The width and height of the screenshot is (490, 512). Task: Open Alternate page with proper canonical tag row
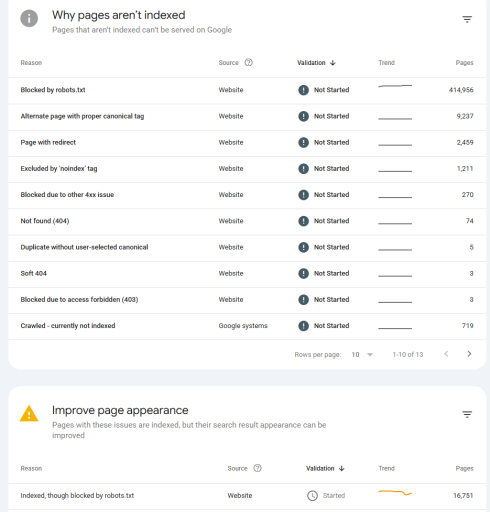[247, 116]
